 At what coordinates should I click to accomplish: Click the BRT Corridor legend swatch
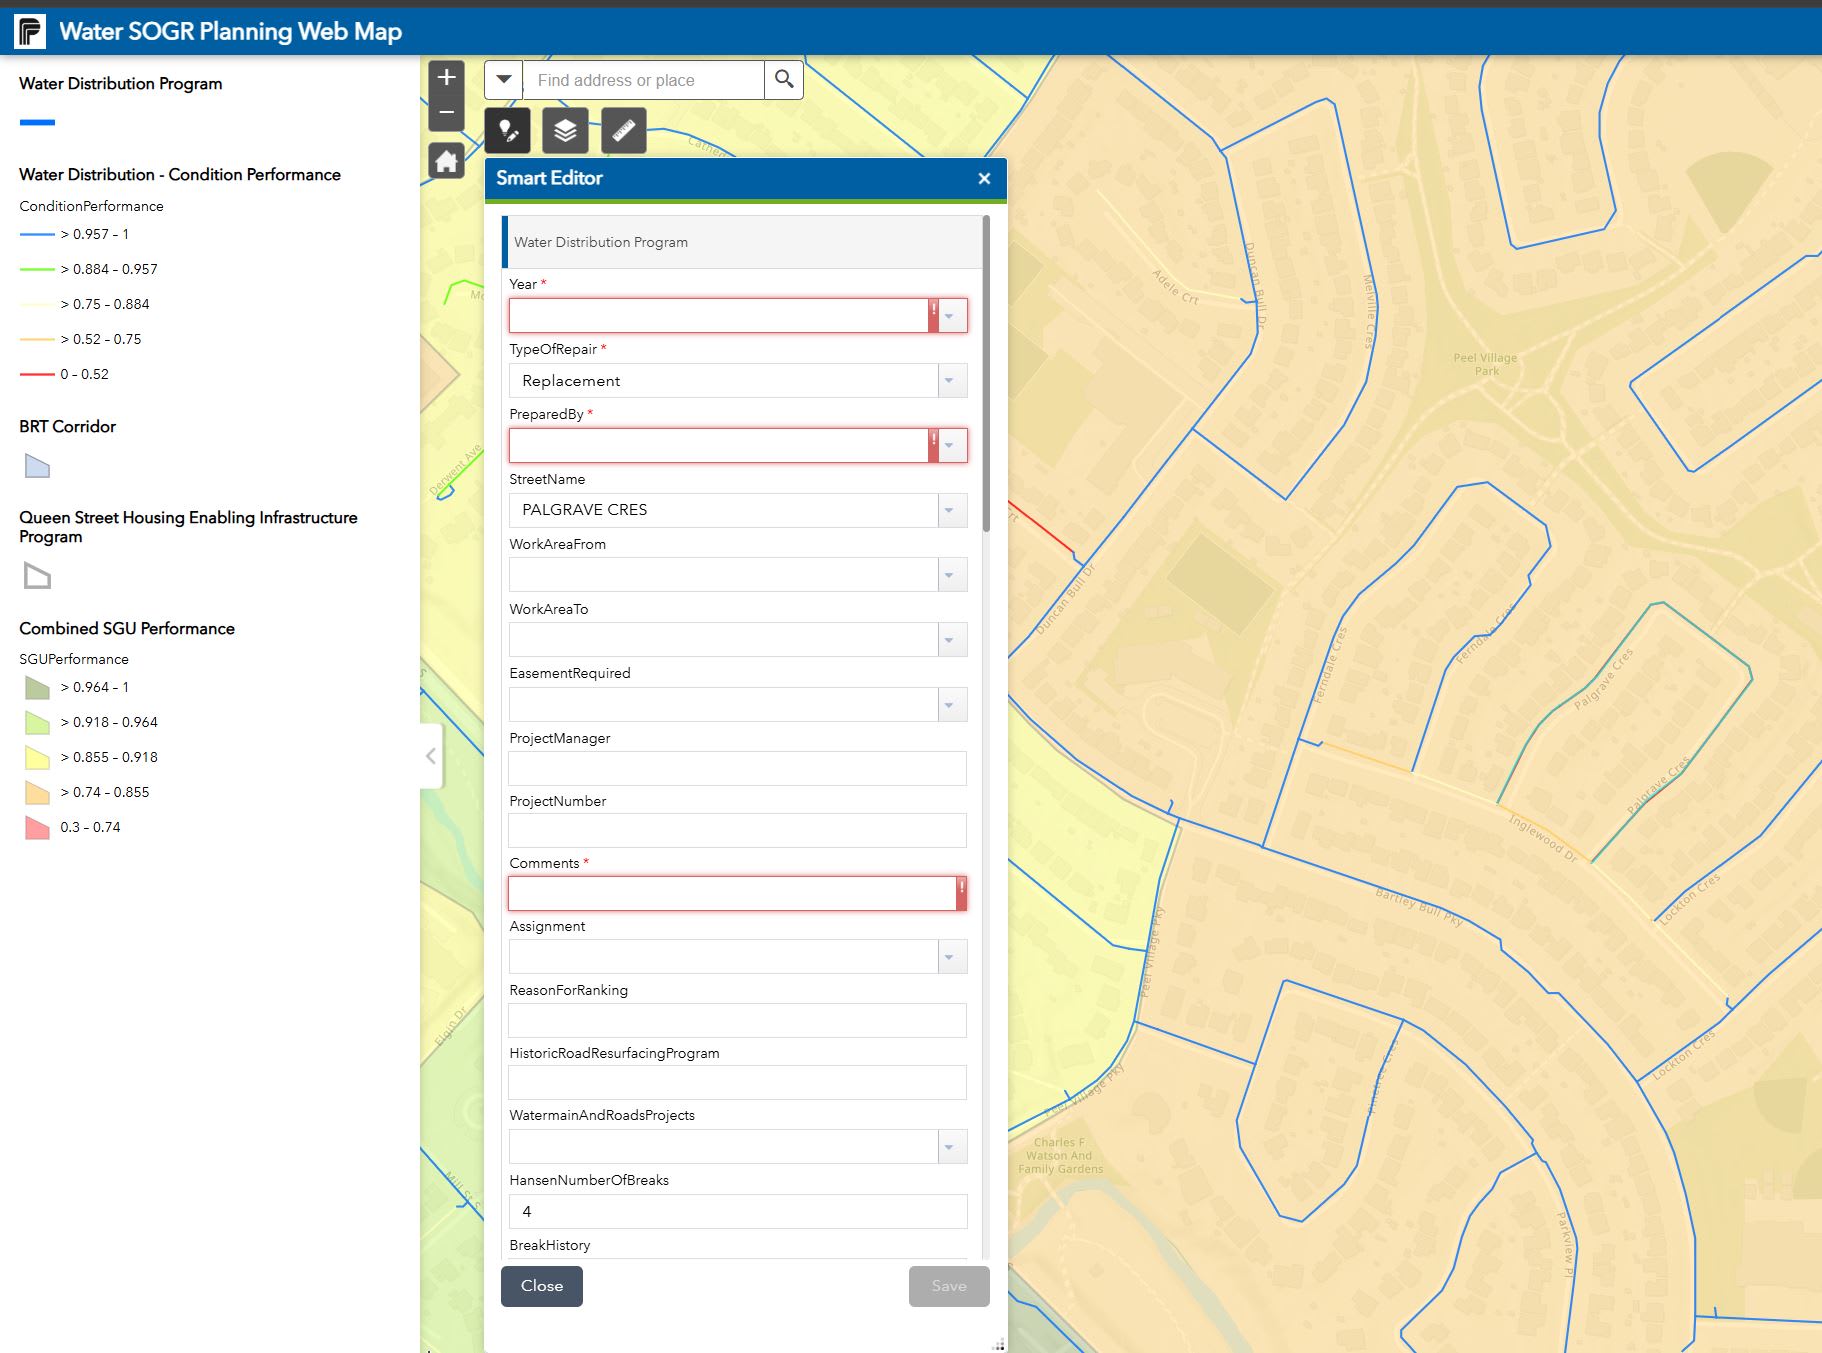click(37, 466)
